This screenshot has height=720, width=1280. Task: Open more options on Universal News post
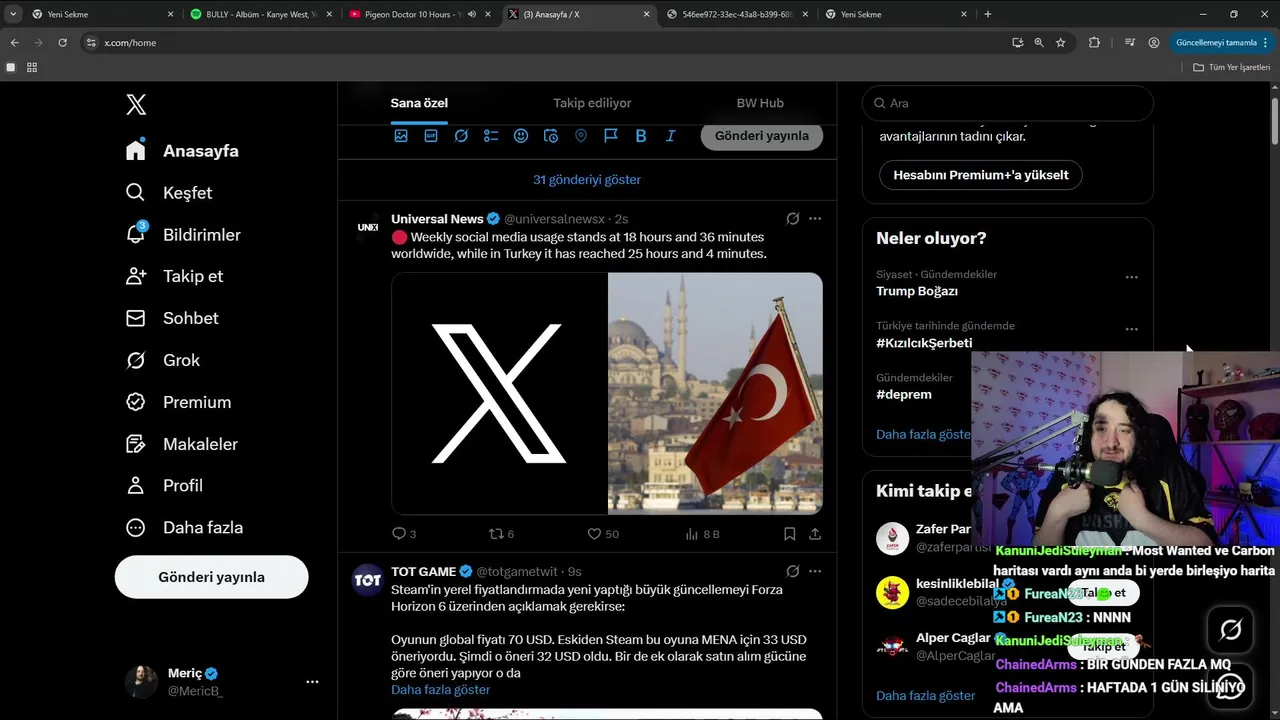815,218
